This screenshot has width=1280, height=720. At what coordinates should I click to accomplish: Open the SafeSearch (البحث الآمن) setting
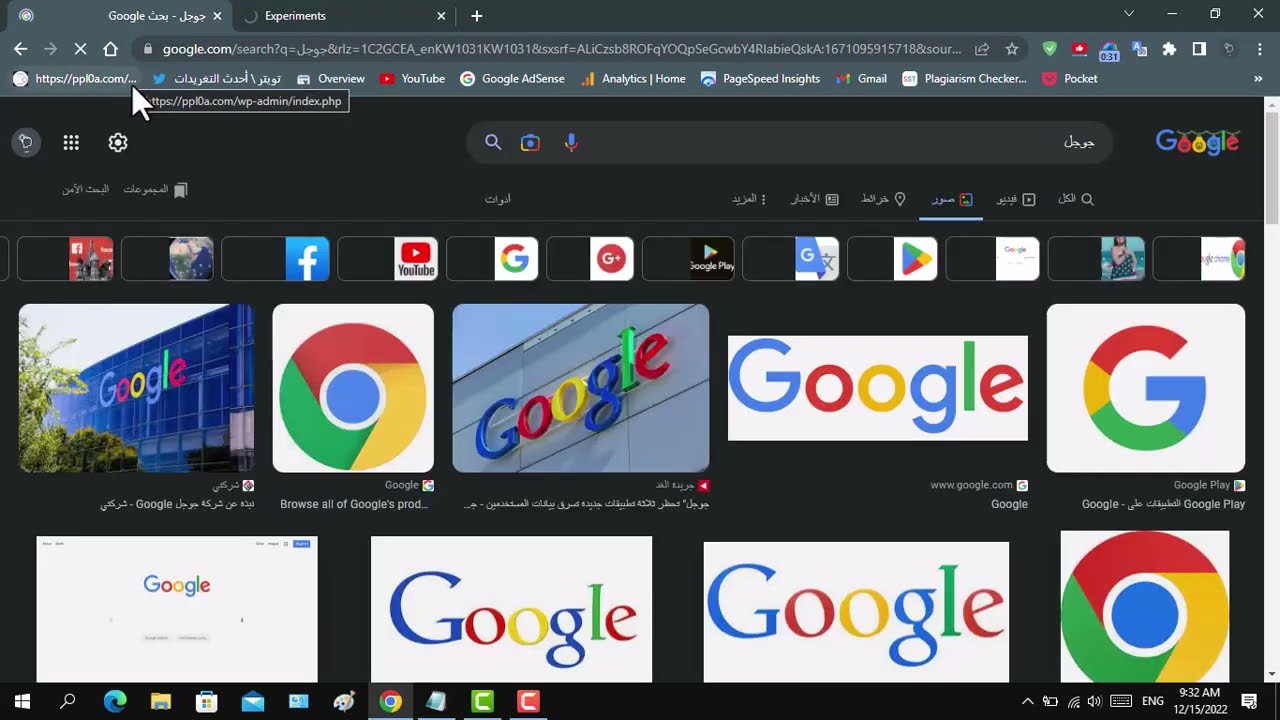85,190
